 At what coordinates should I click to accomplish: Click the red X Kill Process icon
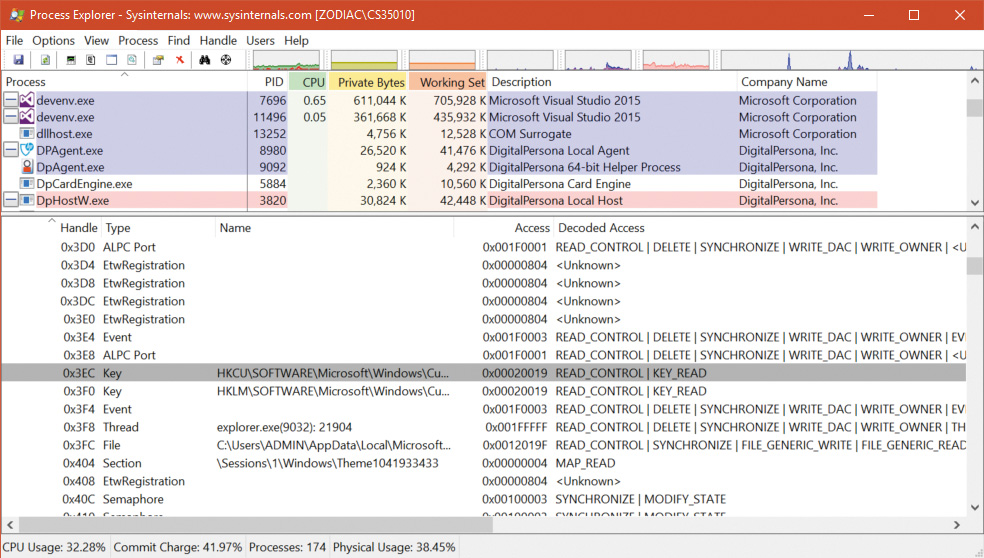[180, 60]
